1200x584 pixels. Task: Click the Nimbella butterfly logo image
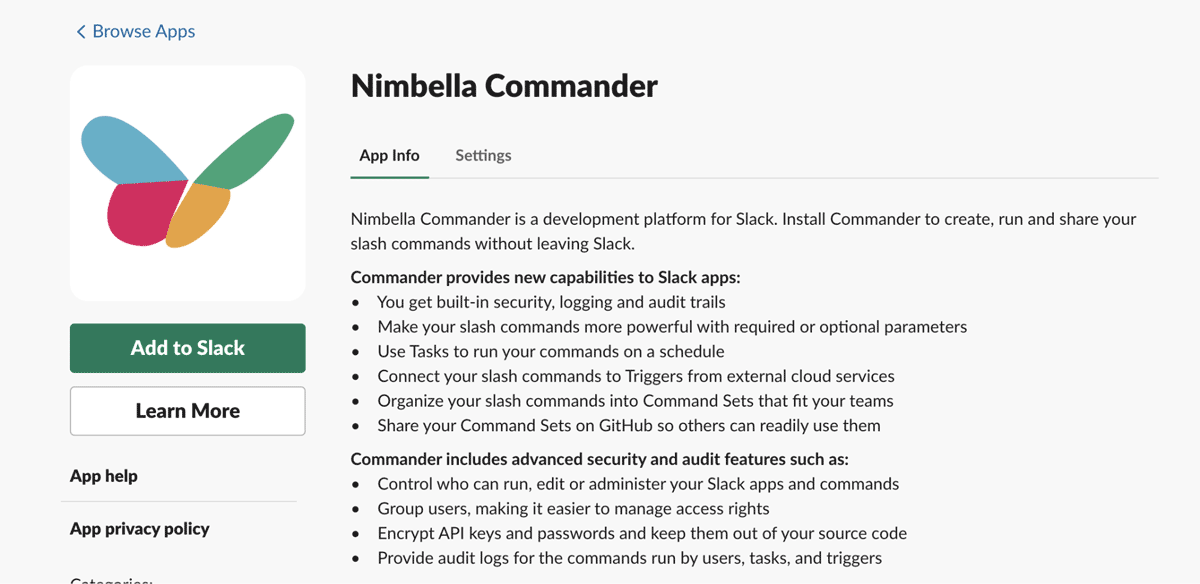pyautogui.click(x=187, y=183)
